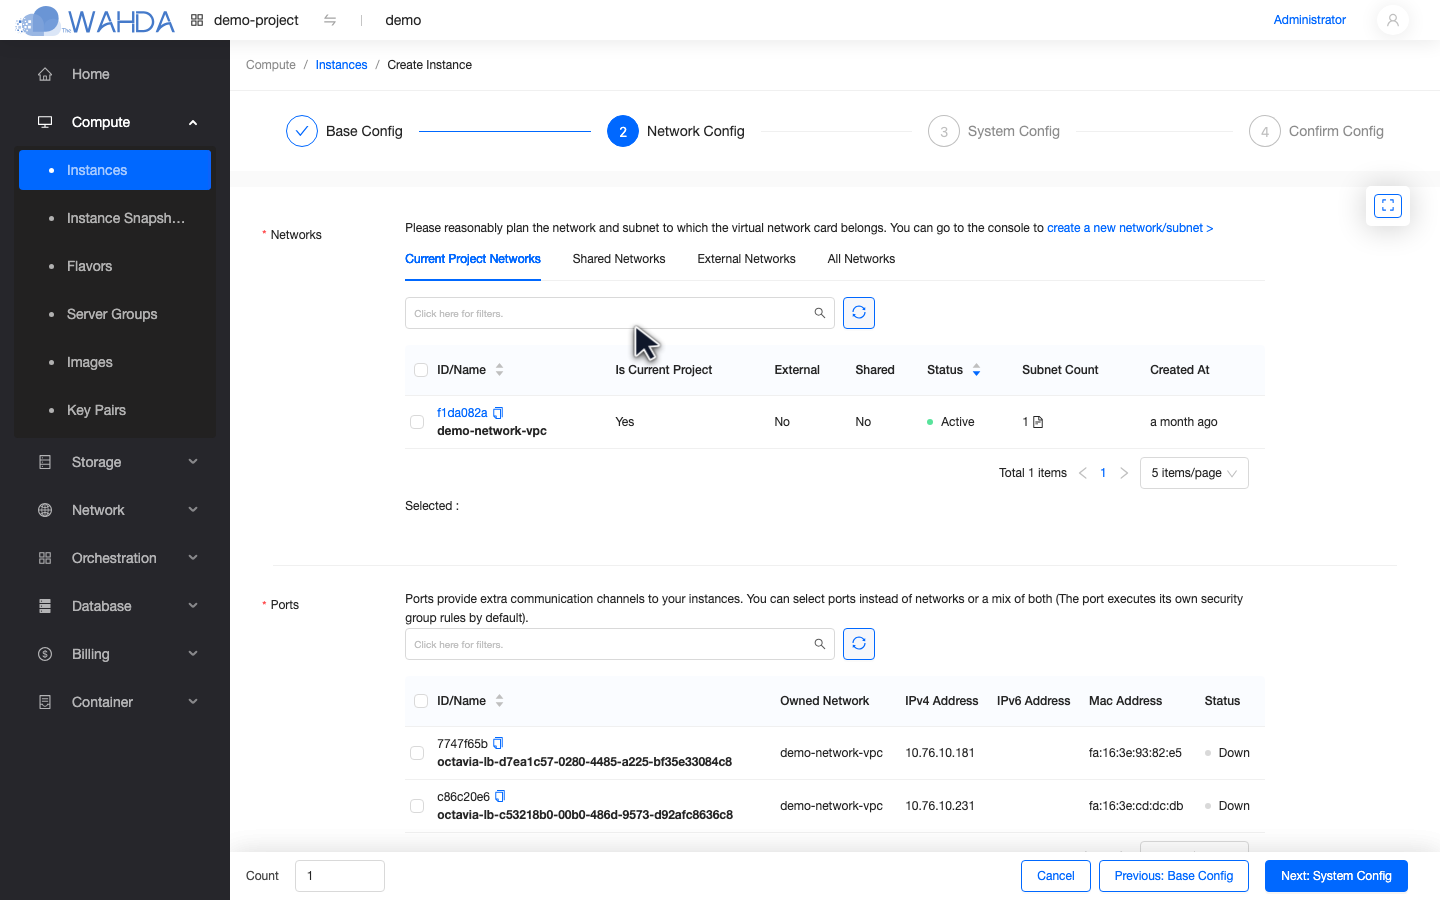
Task: Switch to All Networks tab
Action: pyautogui.click(x=861, y=259)
